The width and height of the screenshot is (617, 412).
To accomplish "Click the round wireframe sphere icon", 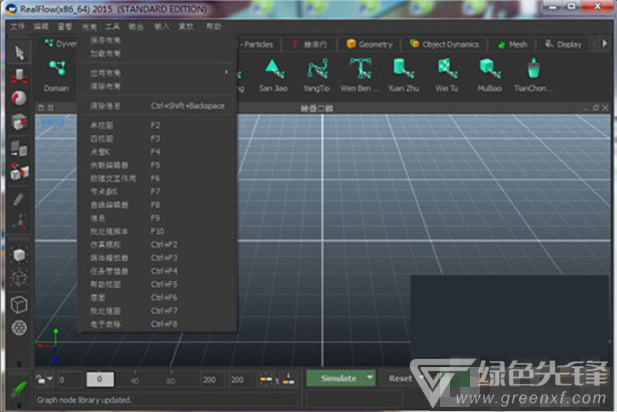I will pyautogui.click(x=19, y=327).
